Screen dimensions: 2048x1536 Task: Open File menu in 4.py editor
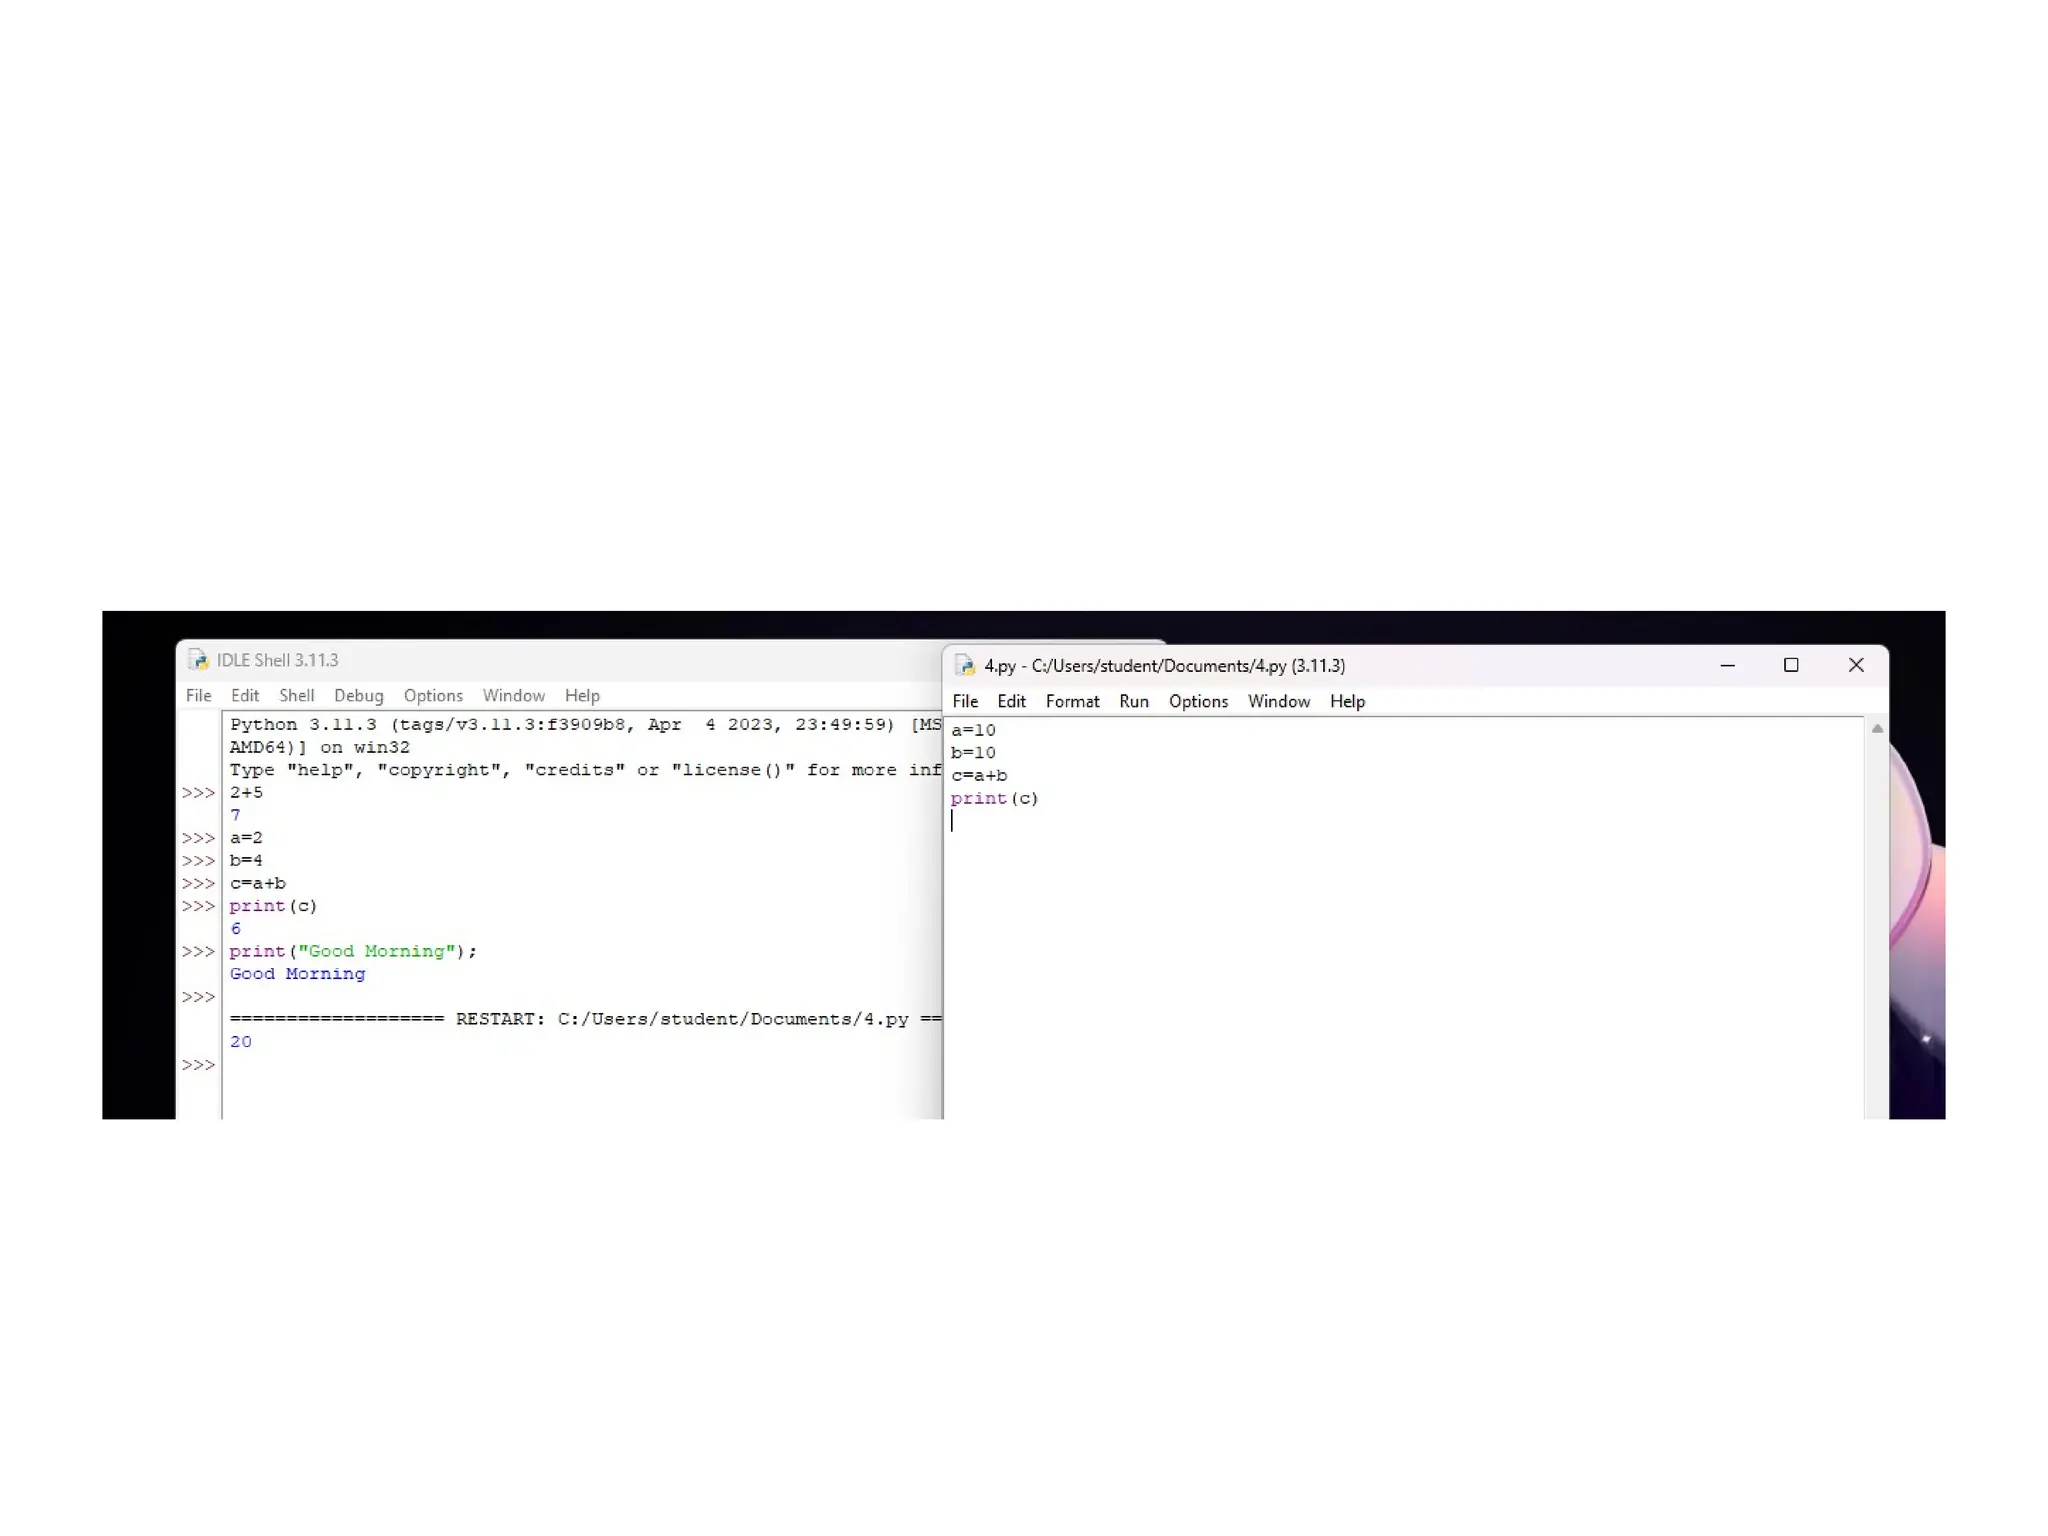(965, 701)
